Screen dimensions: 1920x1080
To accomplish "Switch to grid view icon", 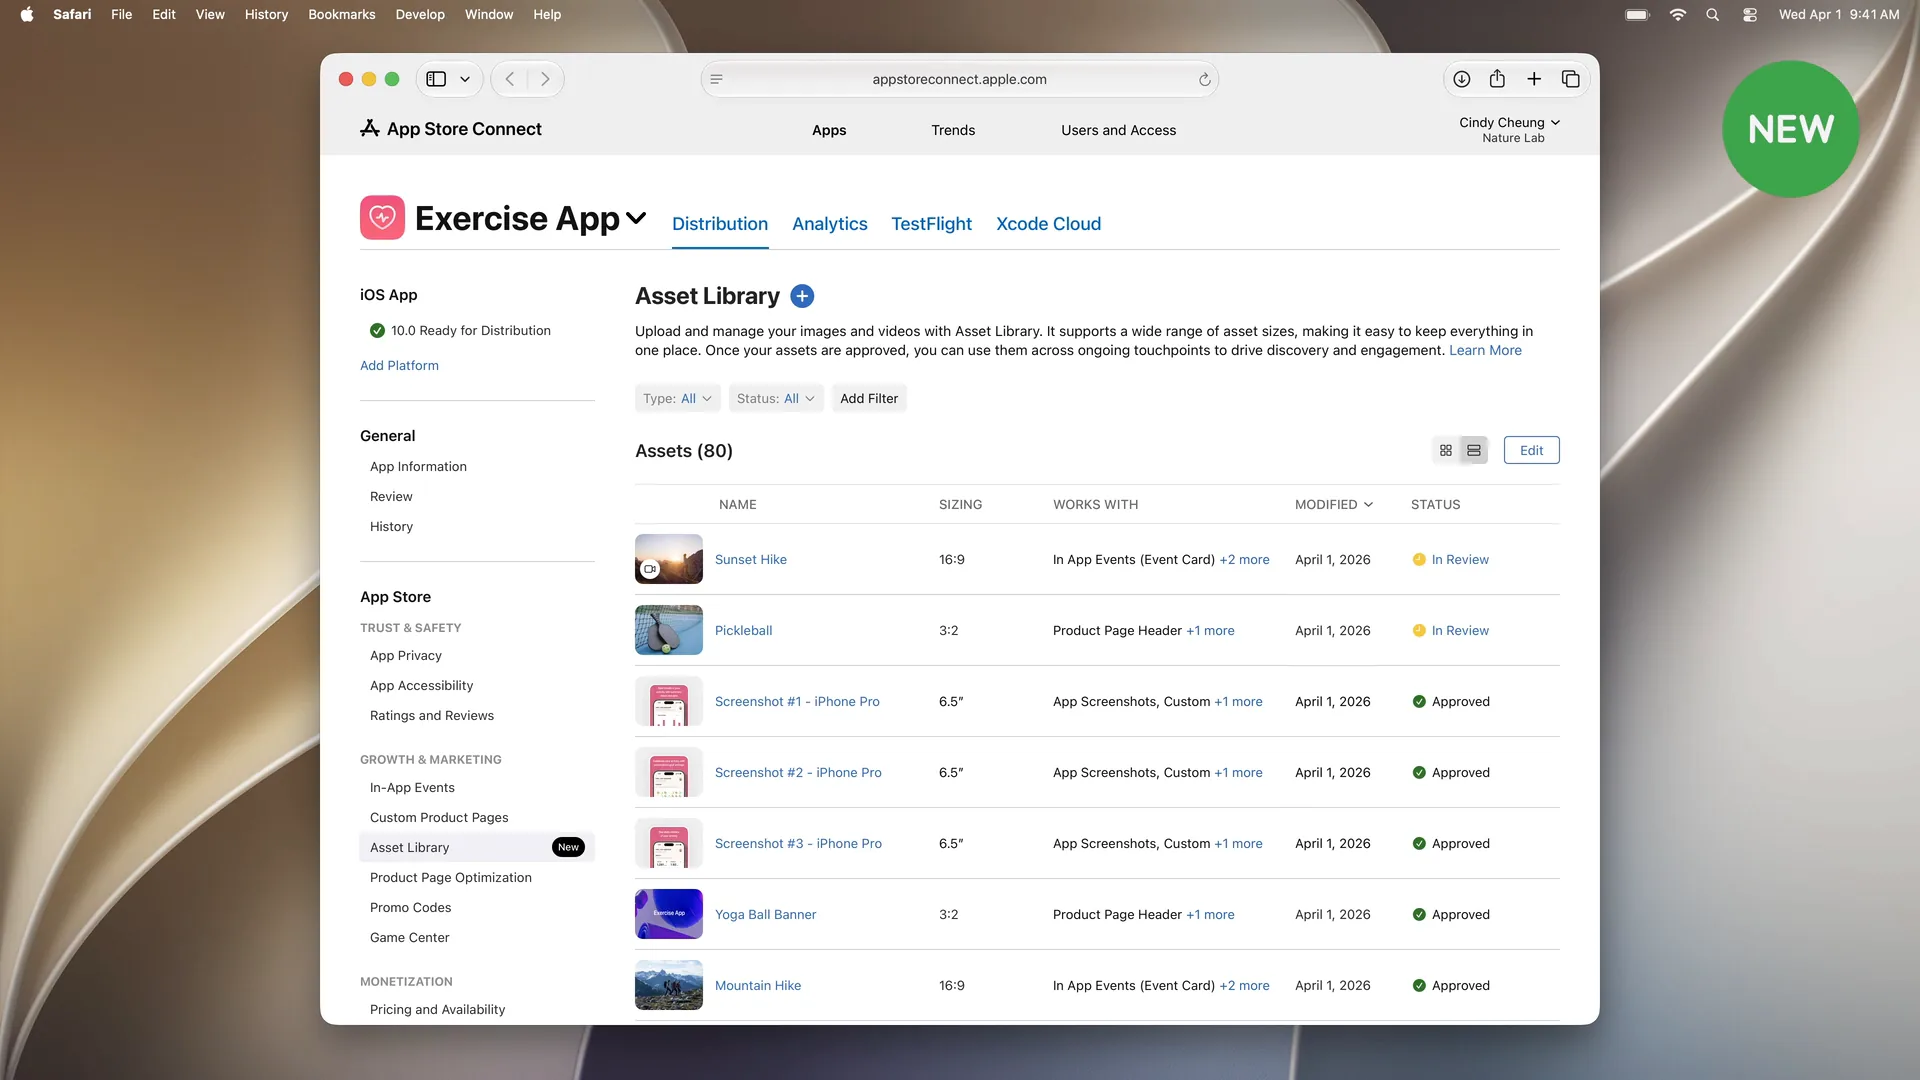I will 1446,451.
